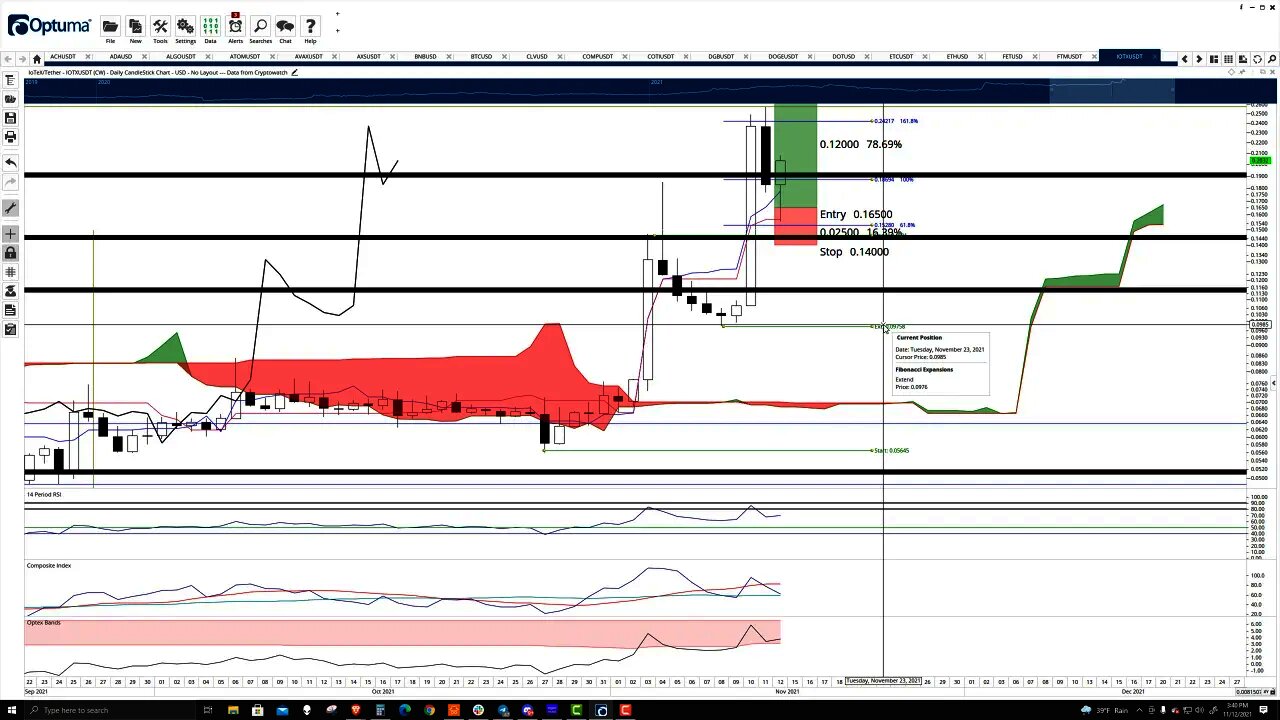
Task: Open the Settings menu
Action: pos(185,29)
